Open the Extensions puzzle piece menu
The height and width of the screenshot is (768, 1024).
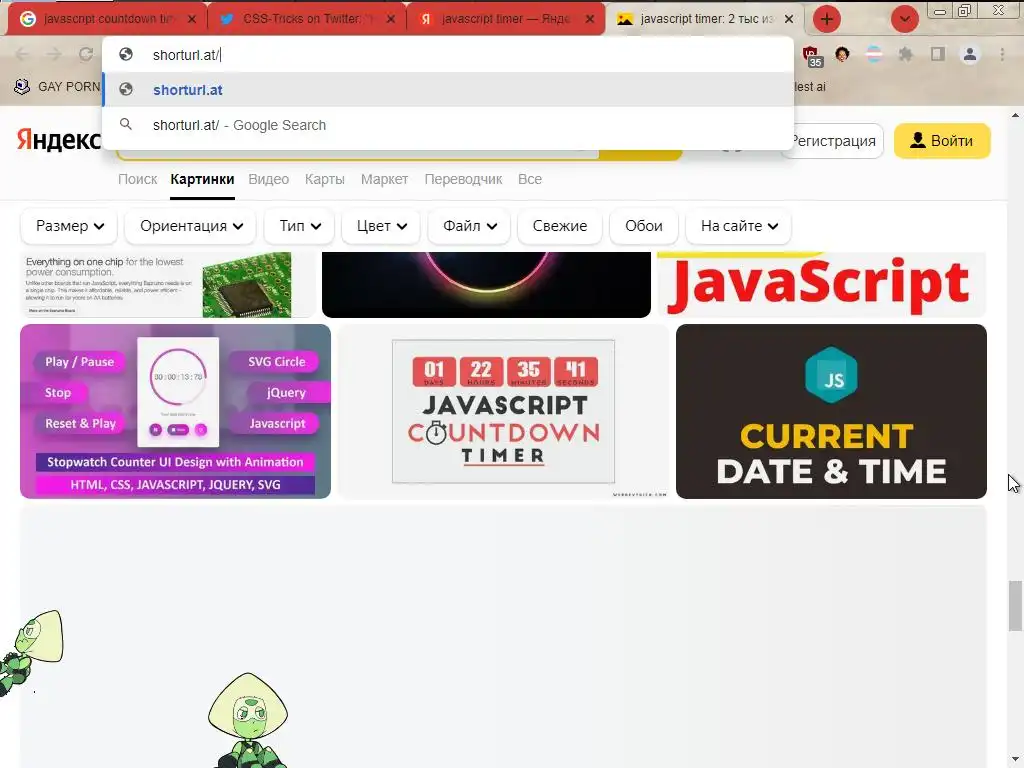coord(905,54)
